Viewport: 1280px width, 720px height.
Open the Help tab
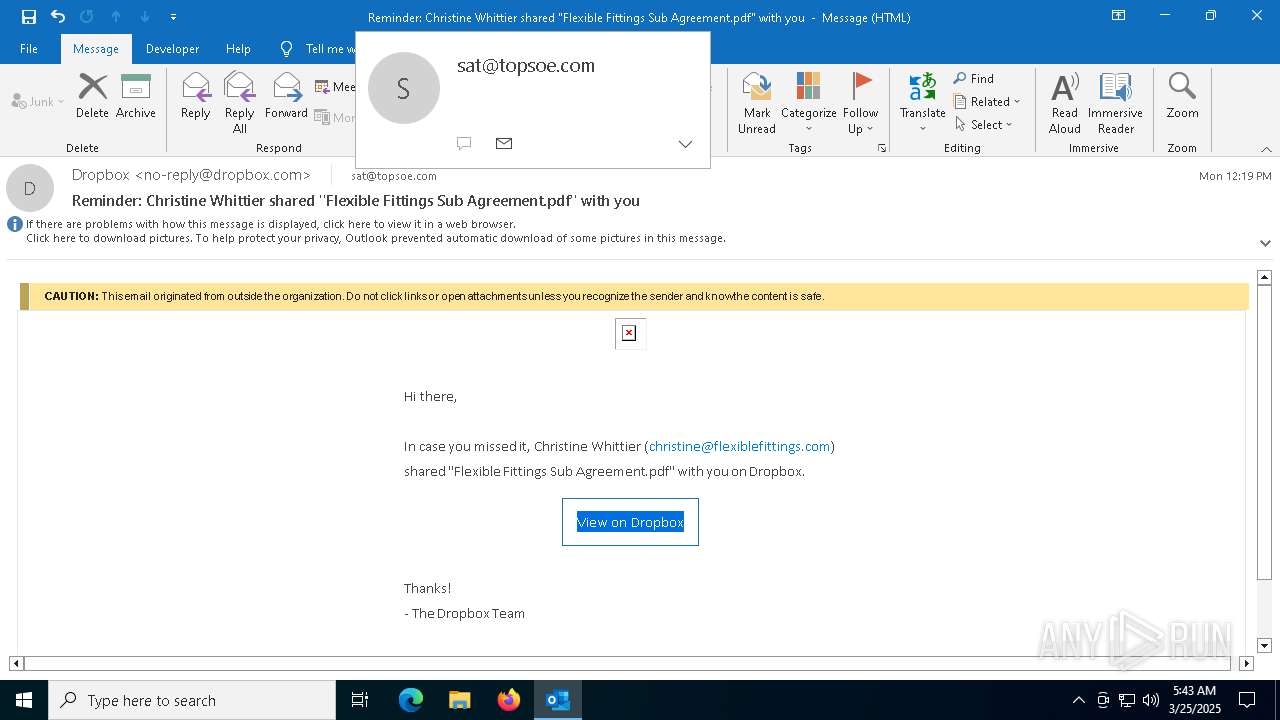[238, 48]
